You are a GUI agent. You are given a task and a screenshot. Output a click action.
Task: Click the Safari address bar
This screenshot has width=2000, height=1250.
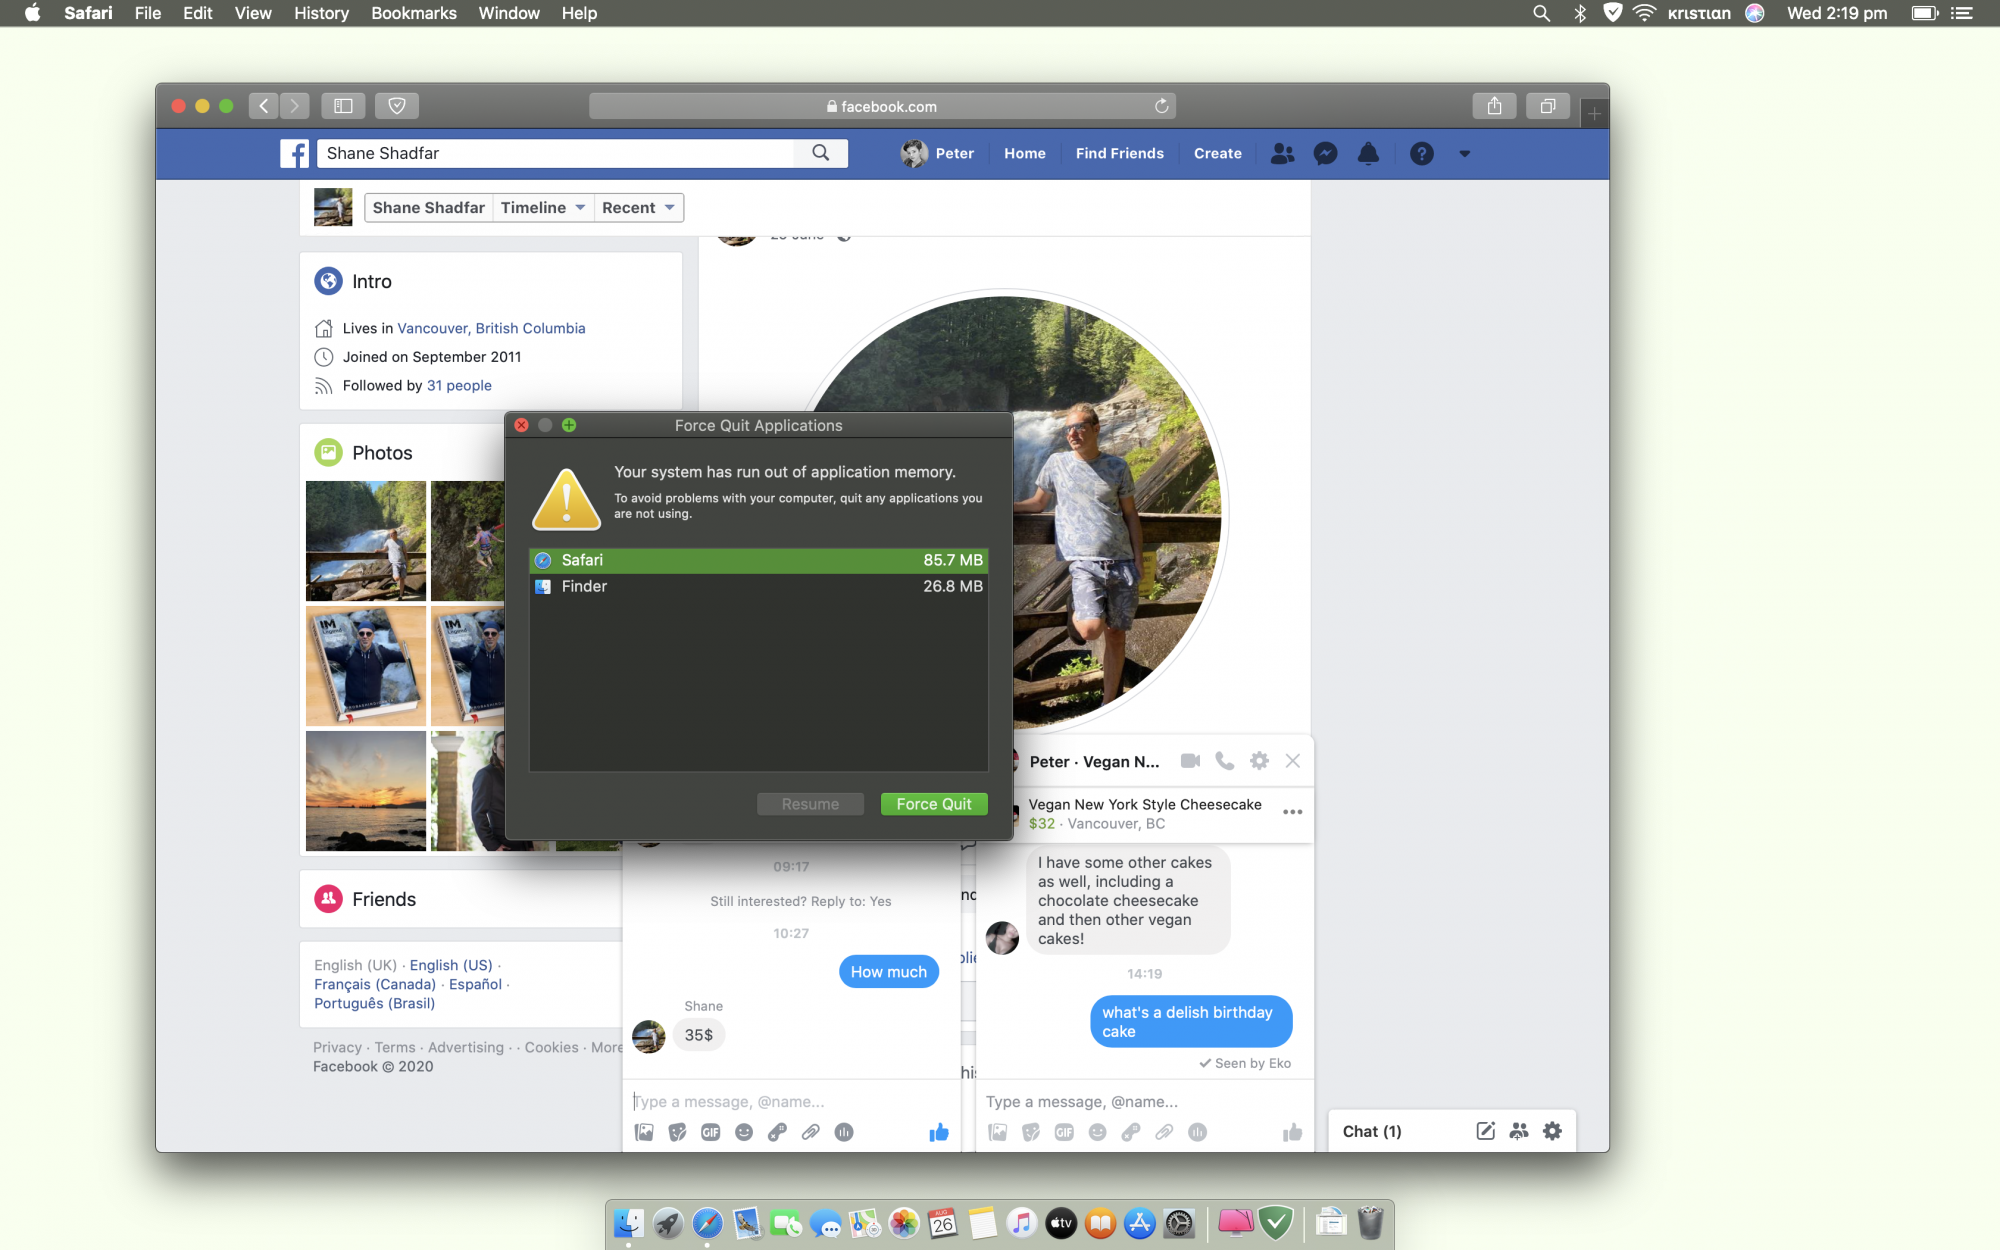(x=882, y=106)
